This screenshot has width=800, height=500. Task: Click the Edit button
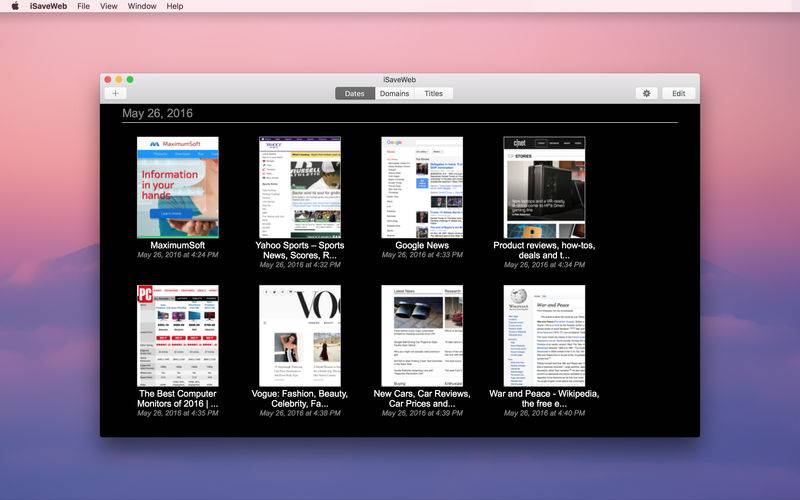(x=679, y=93)
